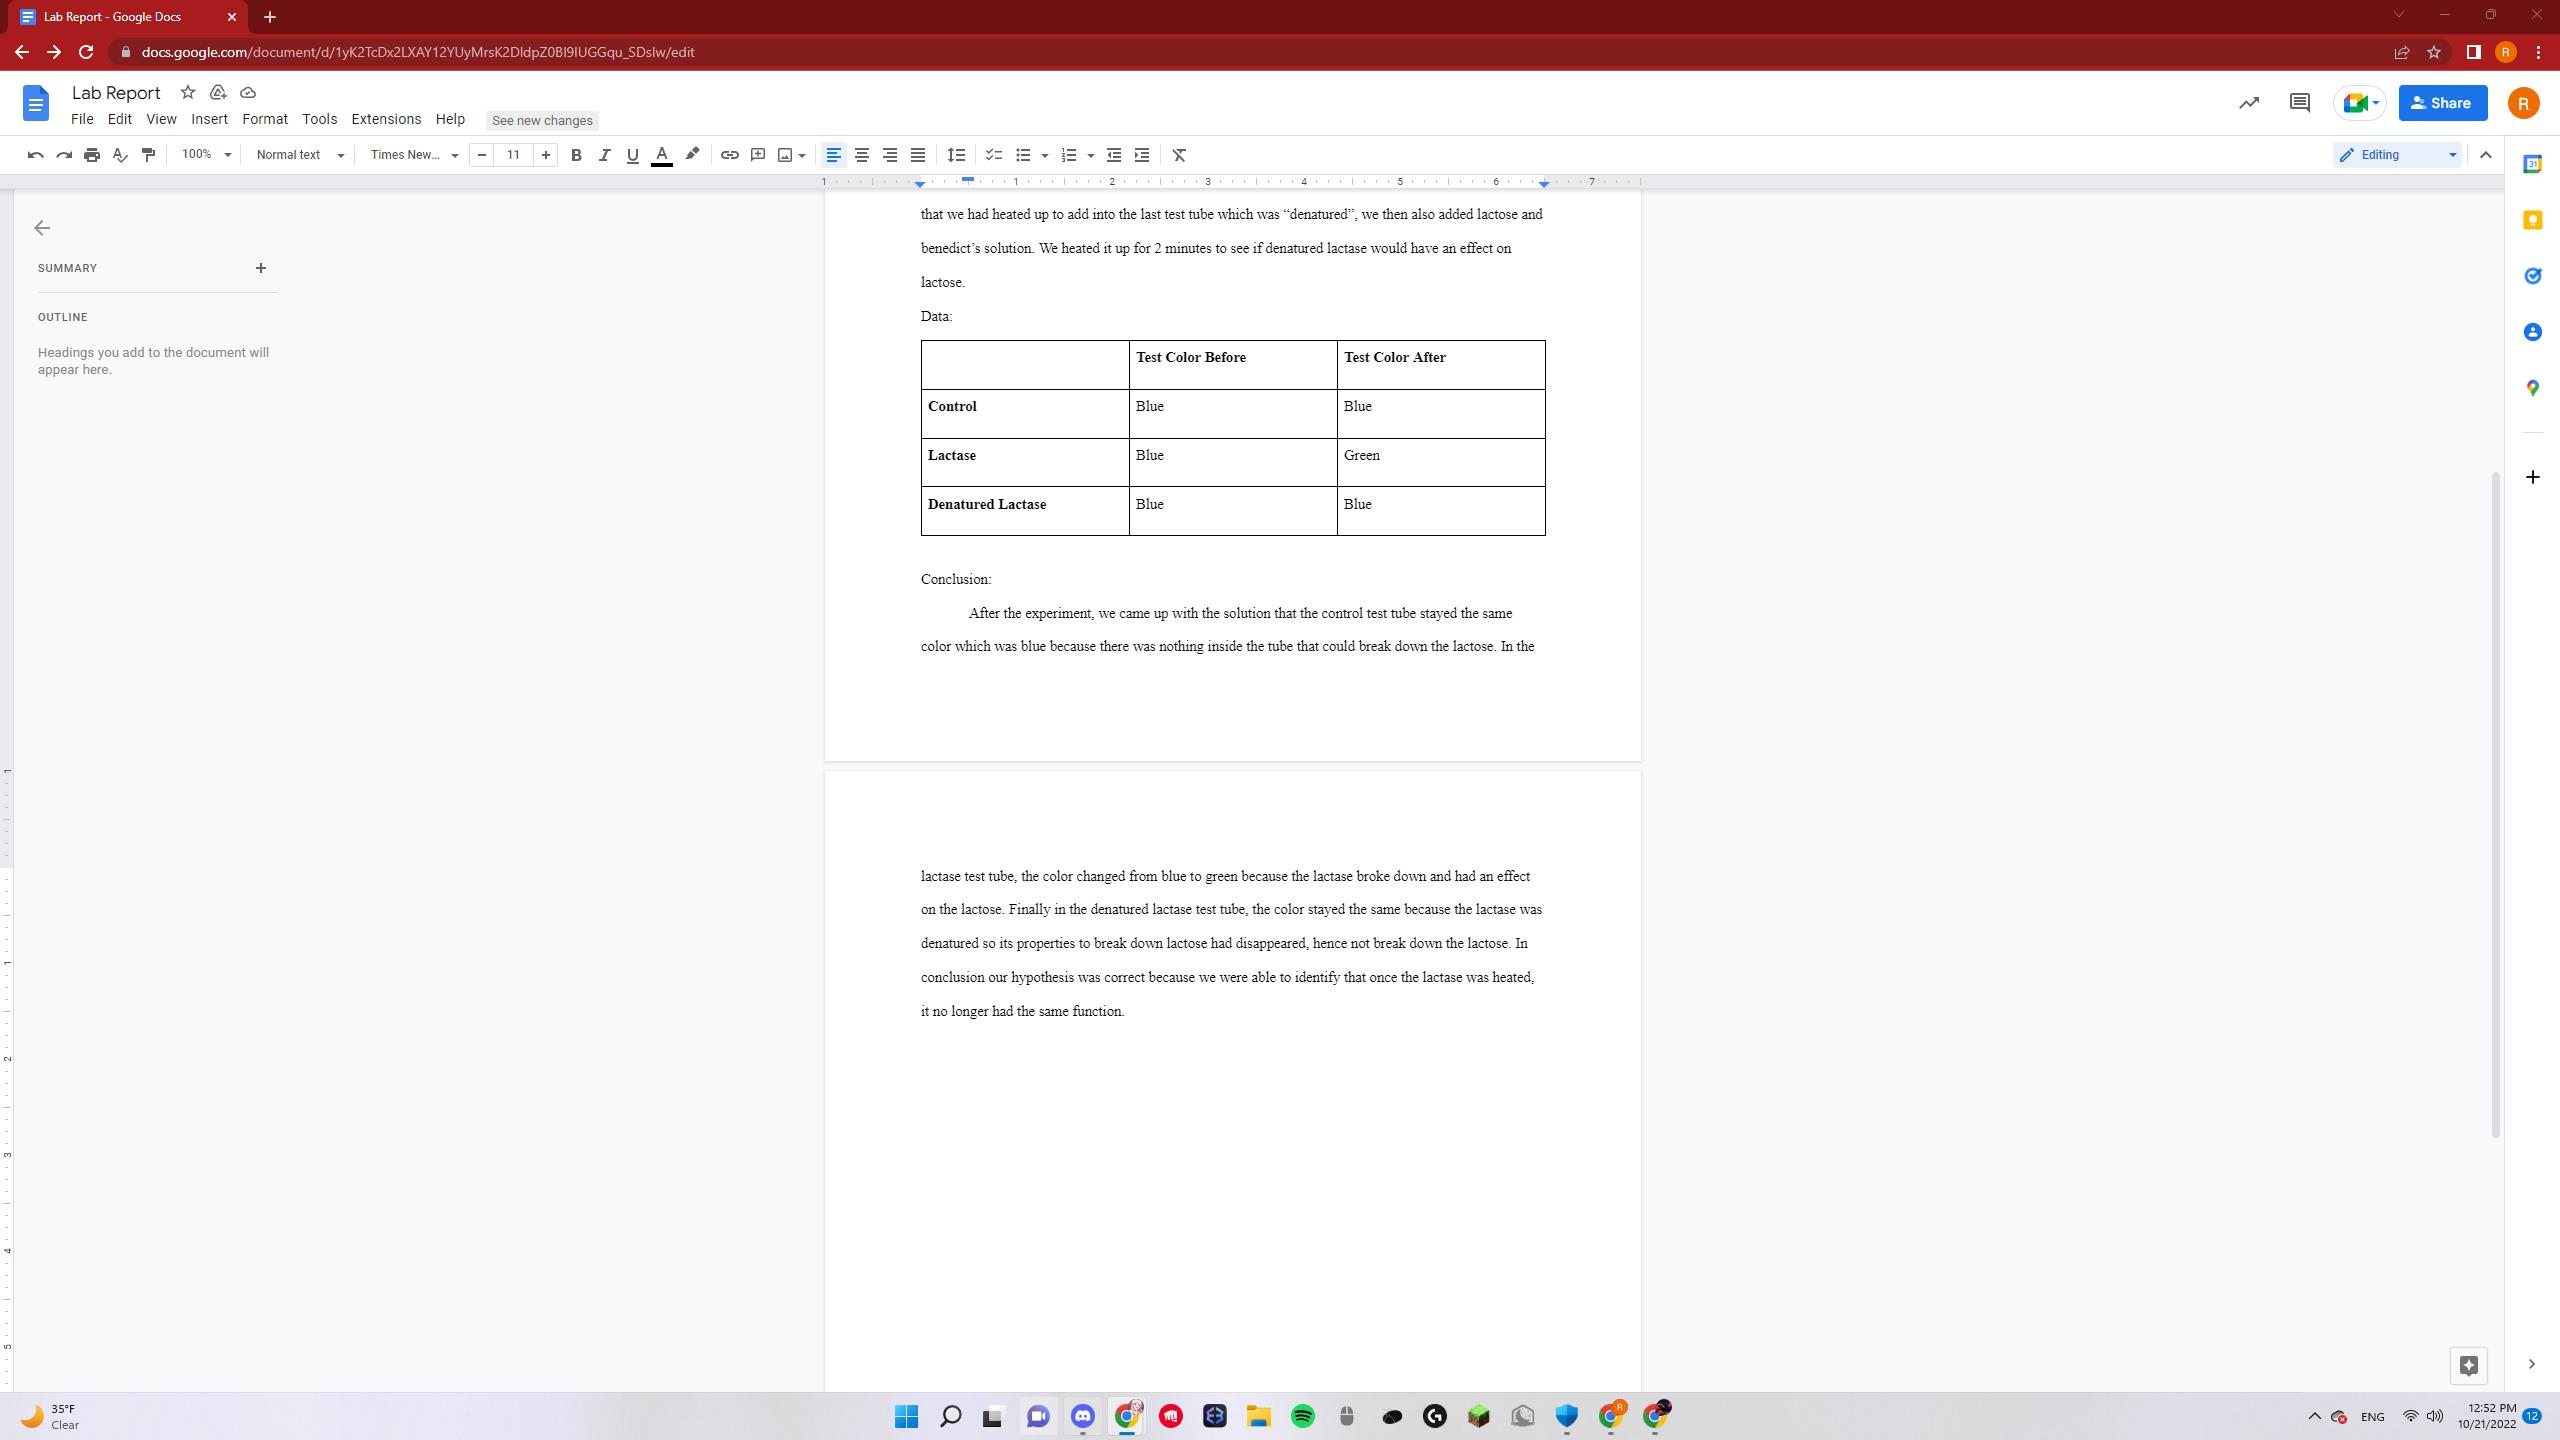This screenshot has height=1440, width=2560.
Task: Open the Format menu
Action: 264,119
